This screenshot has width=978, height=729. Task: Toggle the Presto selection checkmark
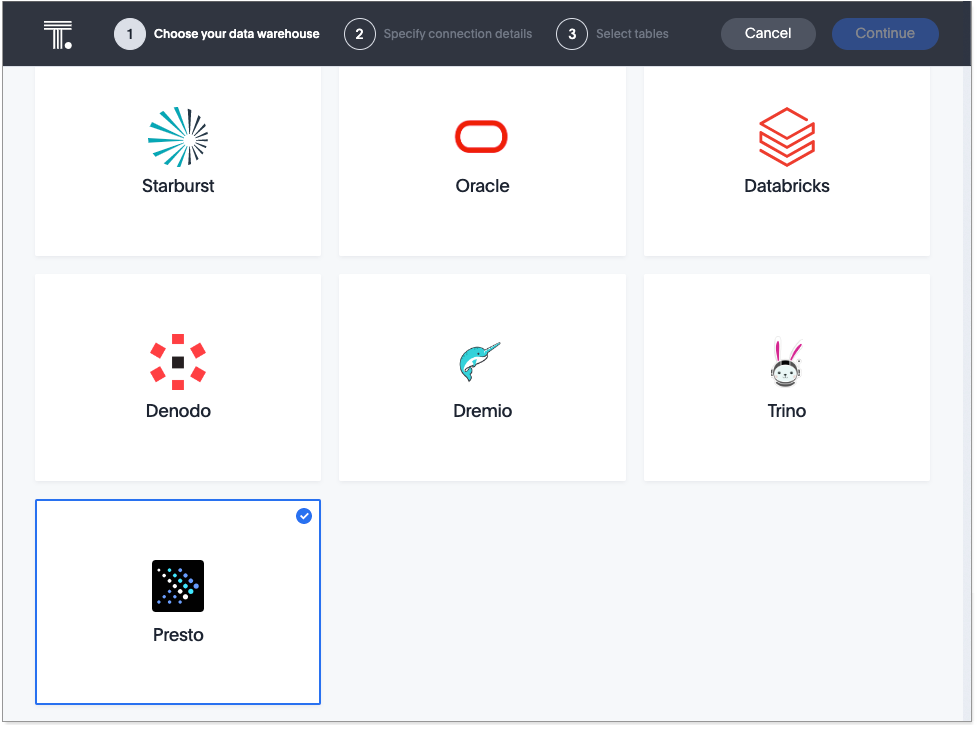pos(303,516)
